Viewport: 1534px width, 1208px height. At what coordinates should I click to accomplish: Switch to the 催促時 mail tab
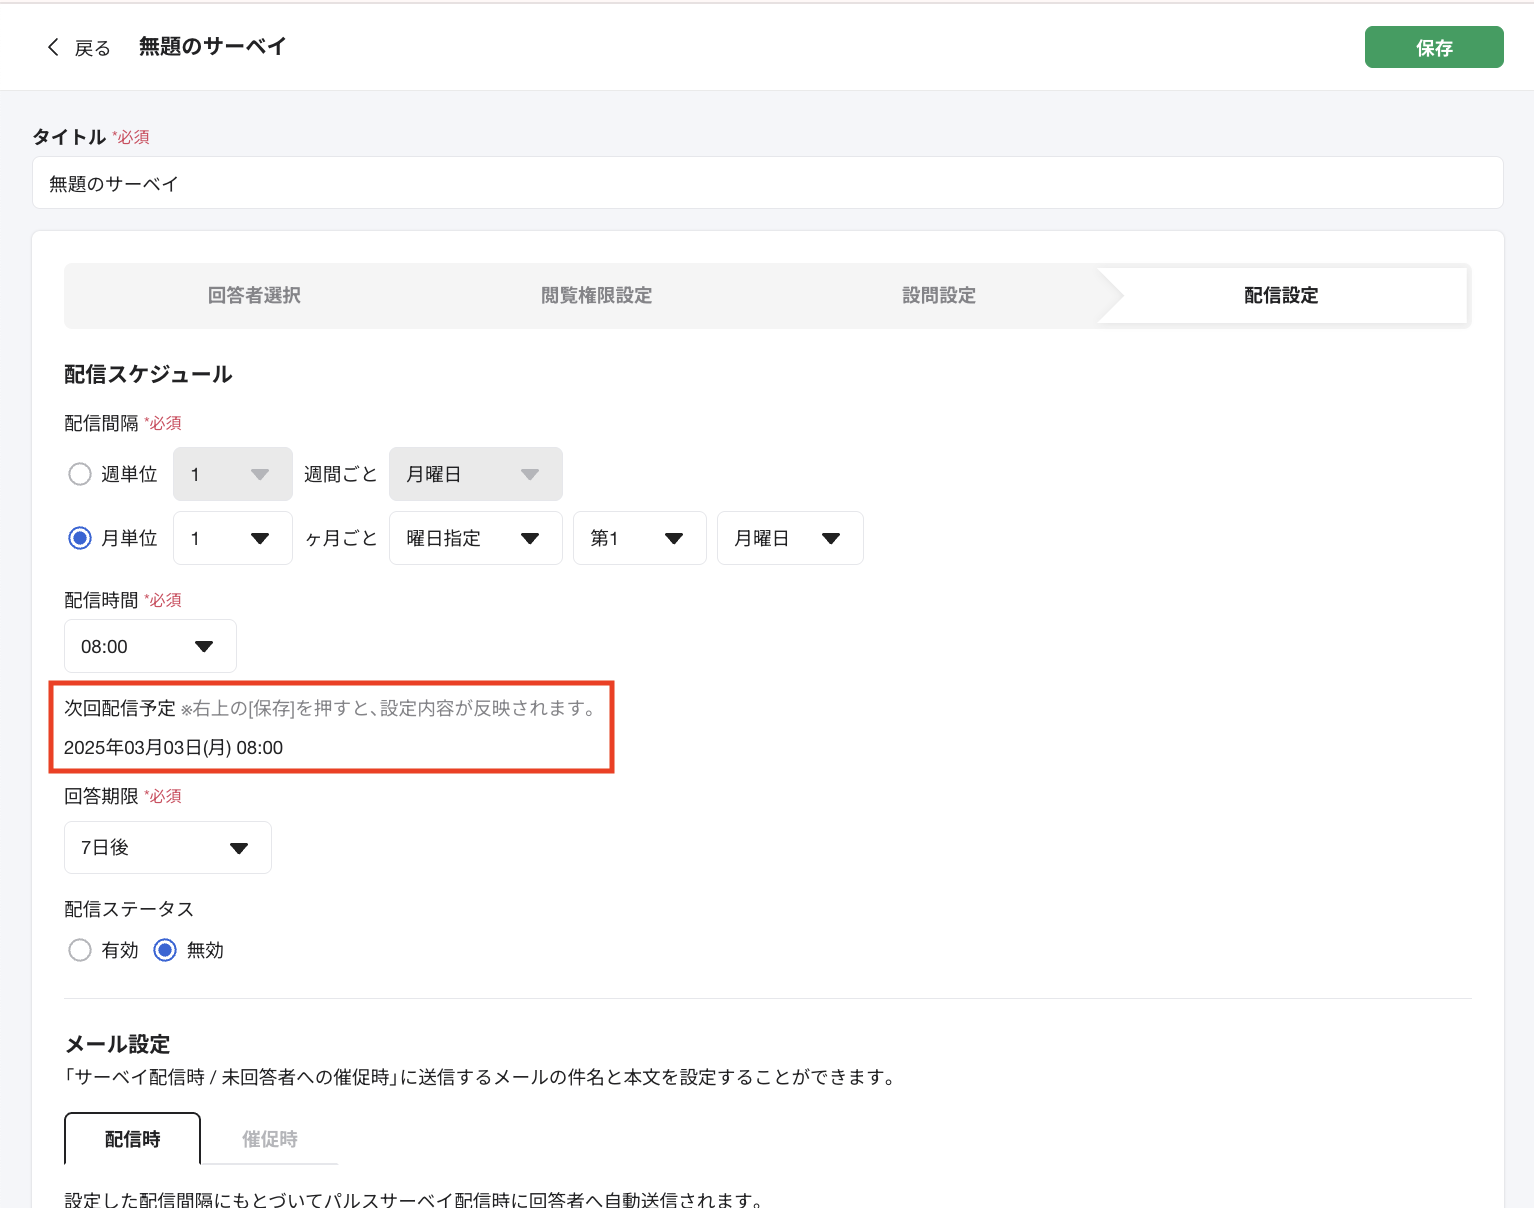268,1139
